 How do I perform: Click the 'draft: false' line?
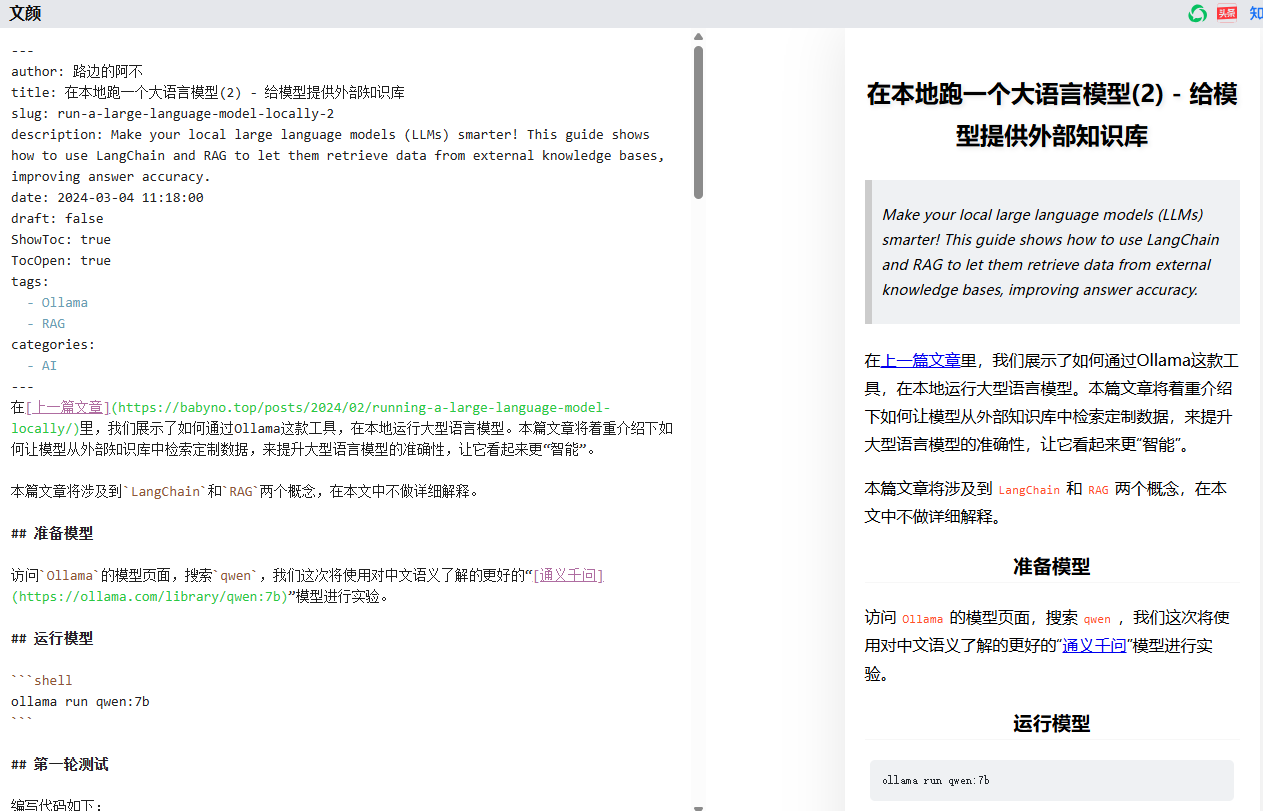point(57,219)
